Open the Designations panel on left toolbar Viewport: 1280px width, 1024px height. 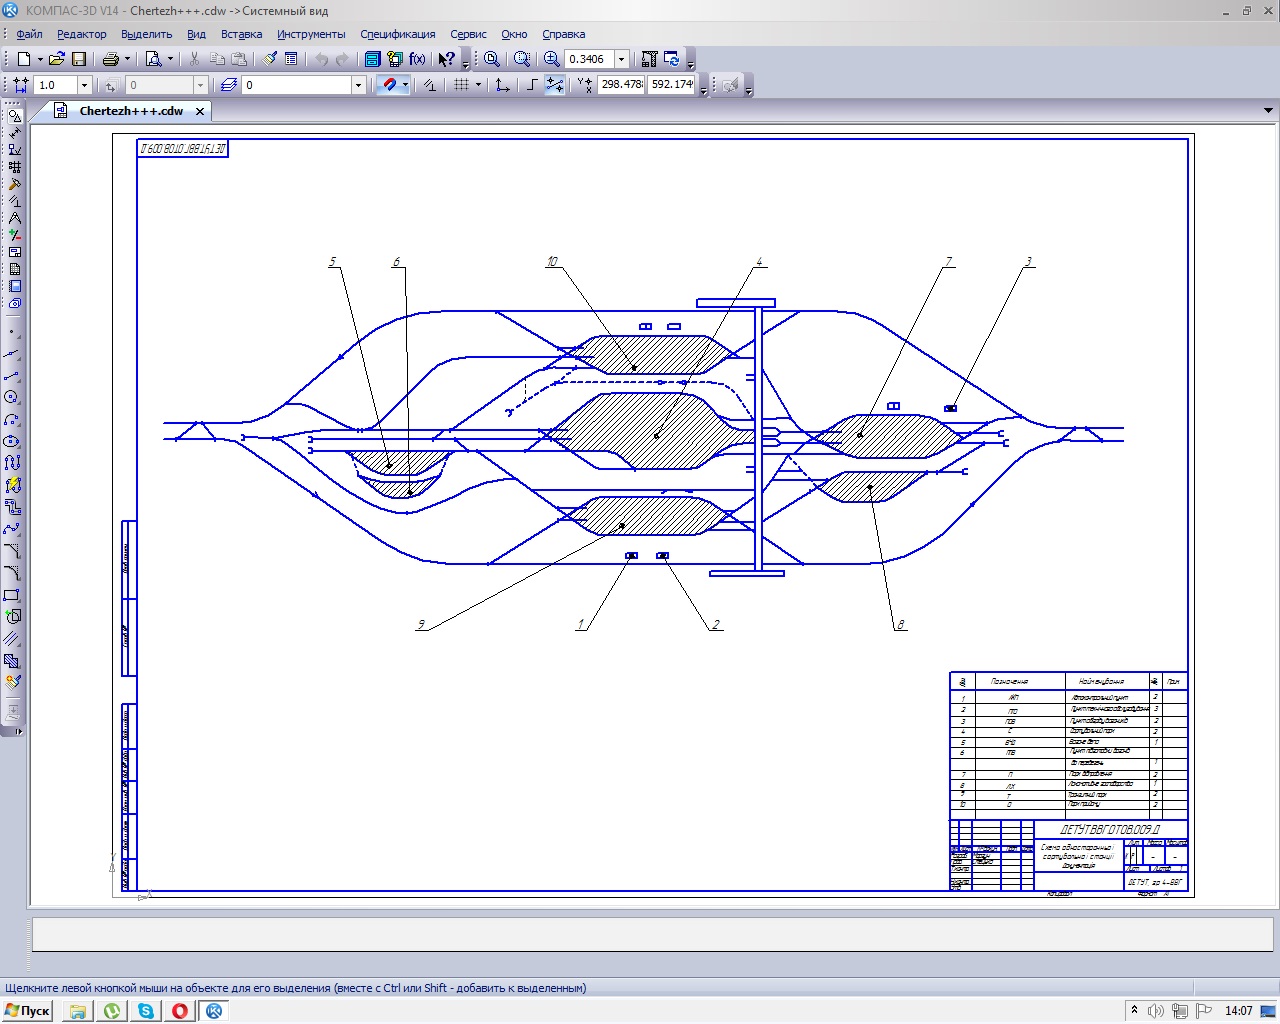pos(14,150)
